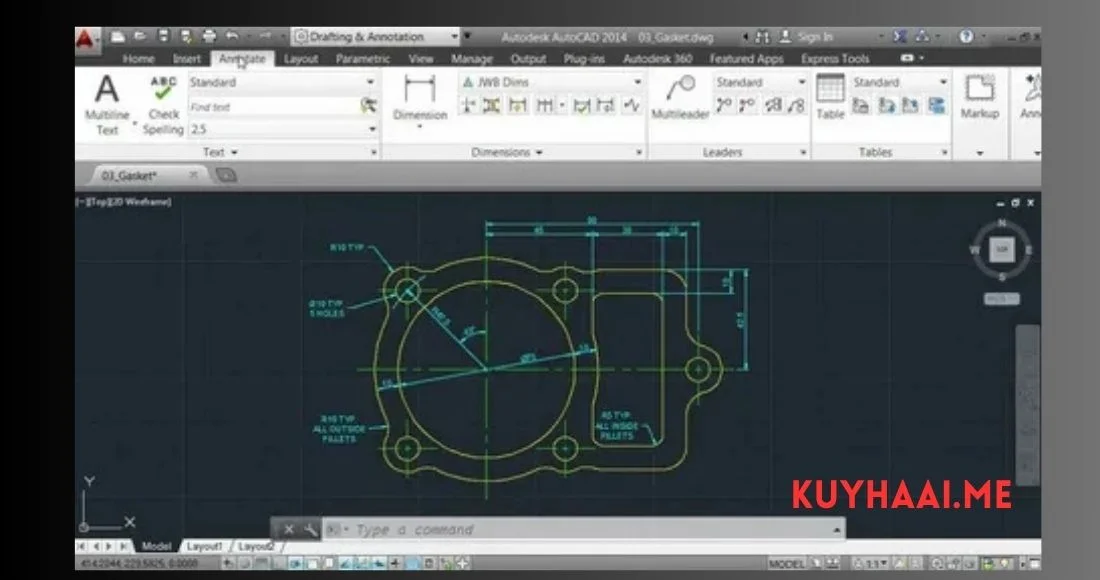The width and height of the screenshot is (1100, 580).
Task: Expand the Text panel title arrow
Action: click(234, 152)
